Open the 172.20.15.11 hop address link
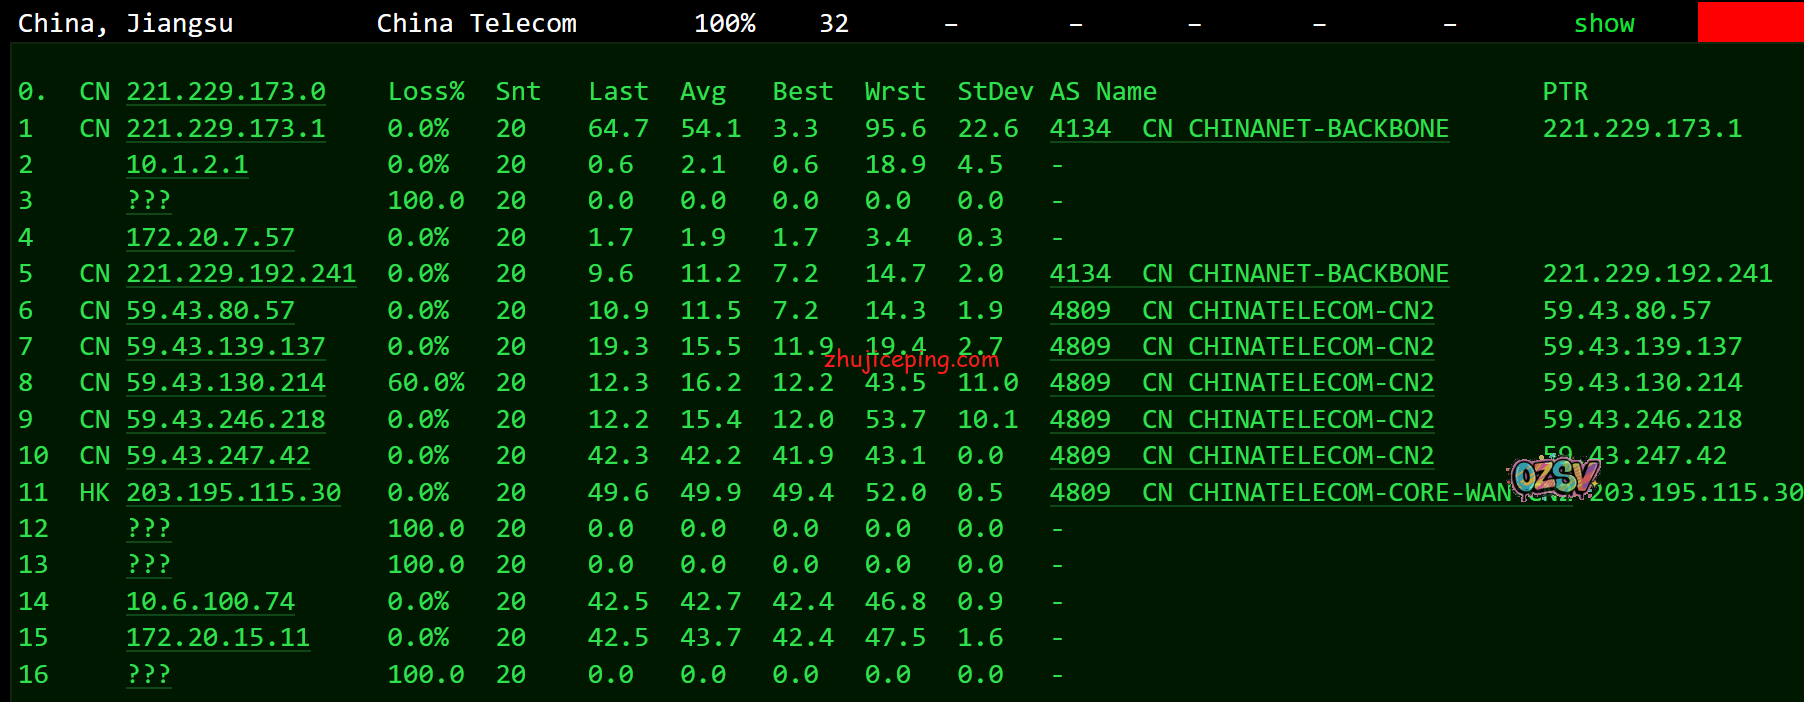1804x702 pixels. point(218,638)
